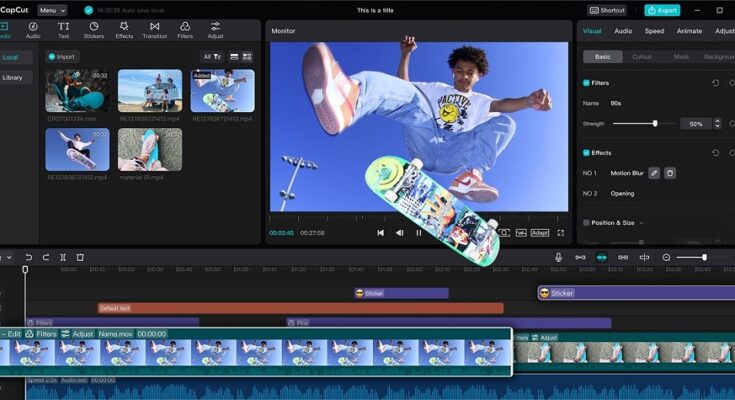
Task: Zoom out the timeline with minus icon
Action: [x=666, y=257]
